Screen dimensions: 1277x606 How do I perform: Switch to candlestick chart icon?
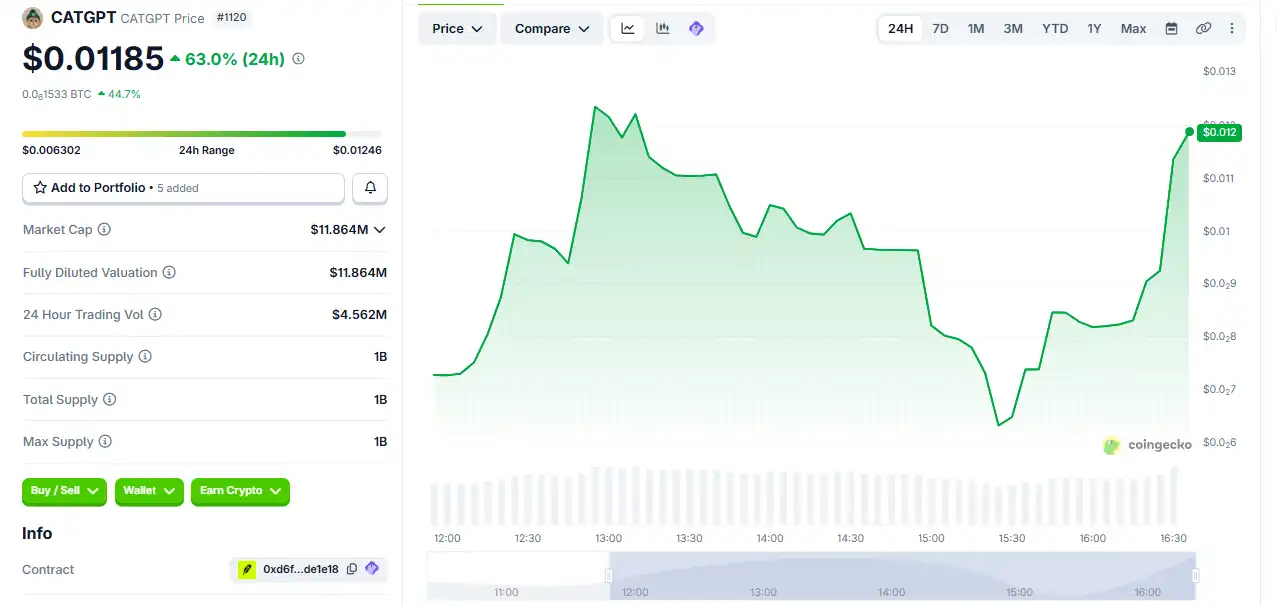[662, 28]
